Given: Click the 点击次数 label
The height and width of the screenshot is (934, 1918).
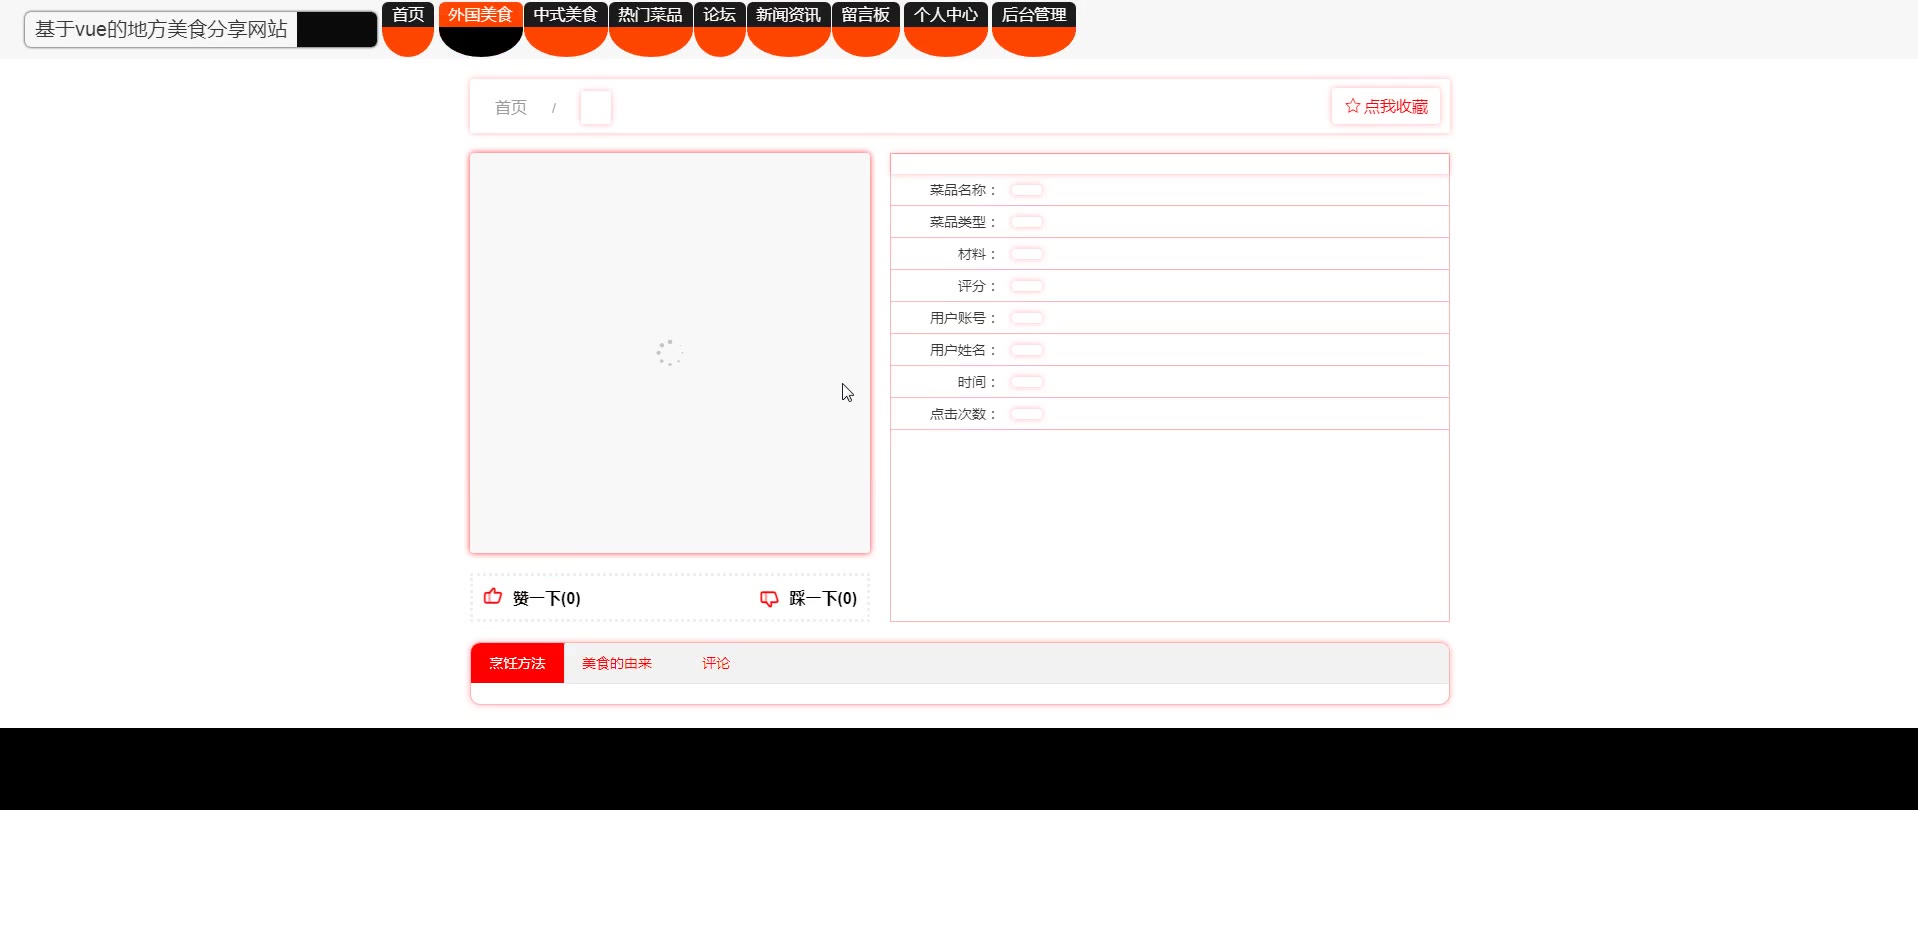Looking at the screenshot, I should click(964, 414).
